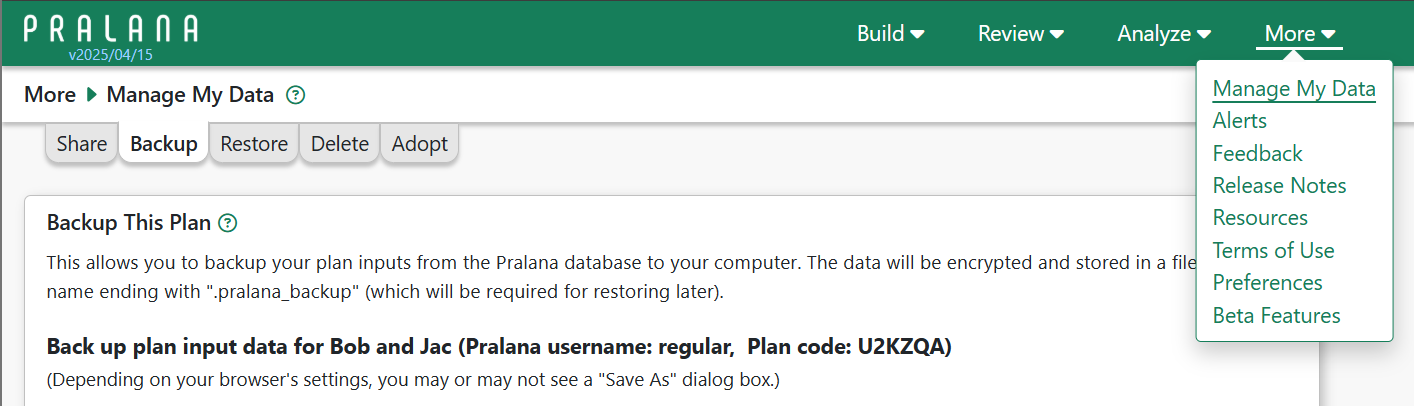This screenshot has width=1414, height=406.
Task: Open help icon beside Backup This Plan
Action: coord(228,223)
